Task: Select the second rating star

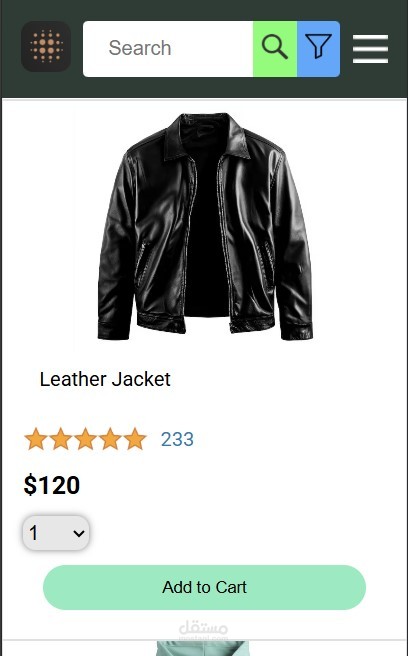Action: click(61, 439)
